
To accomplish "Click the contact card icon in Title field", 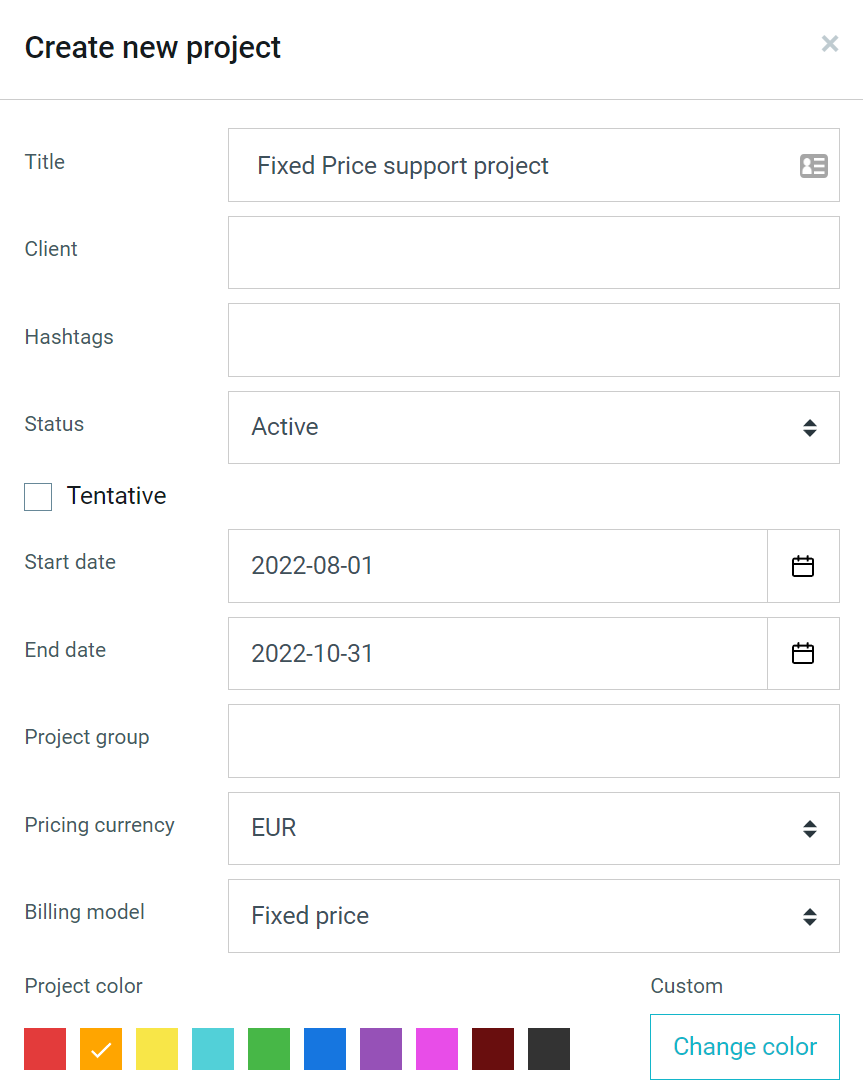I will pyautogui.click(x=813, y=166).
